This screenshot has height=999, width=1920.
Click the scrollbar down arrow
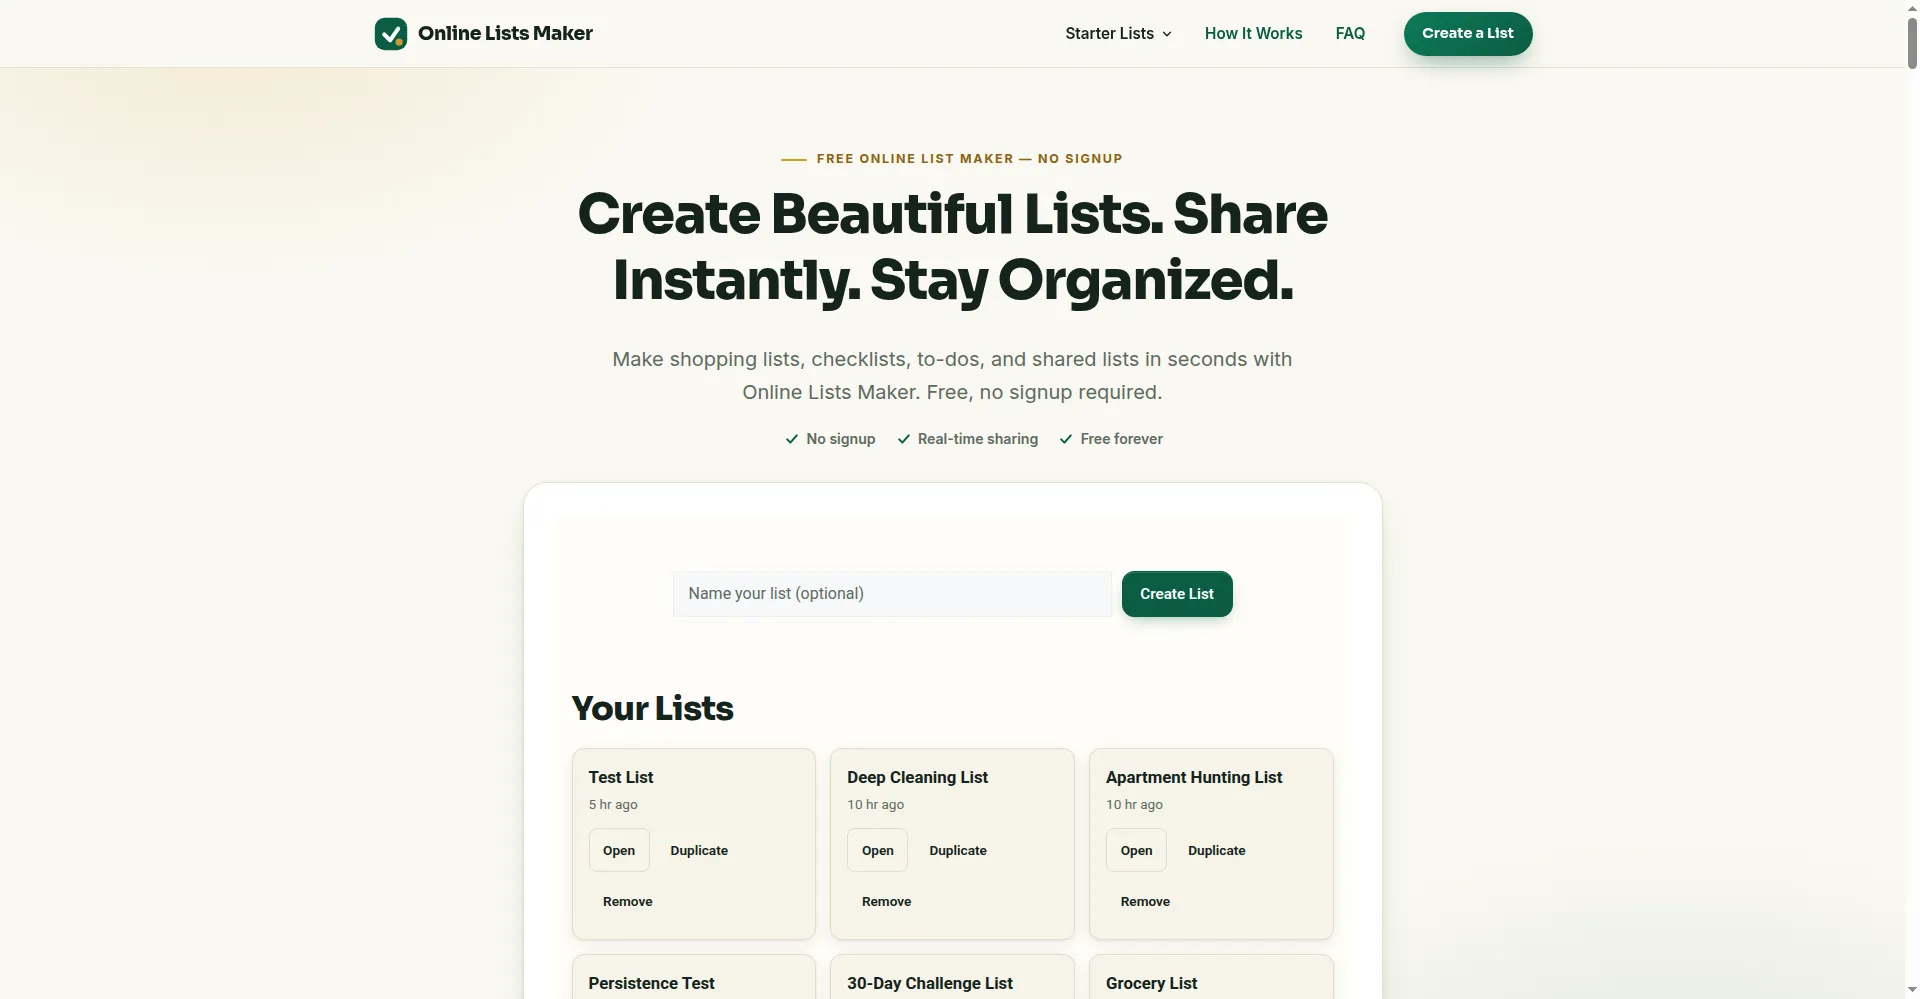pyautogui.click(x=1912, y=991)
